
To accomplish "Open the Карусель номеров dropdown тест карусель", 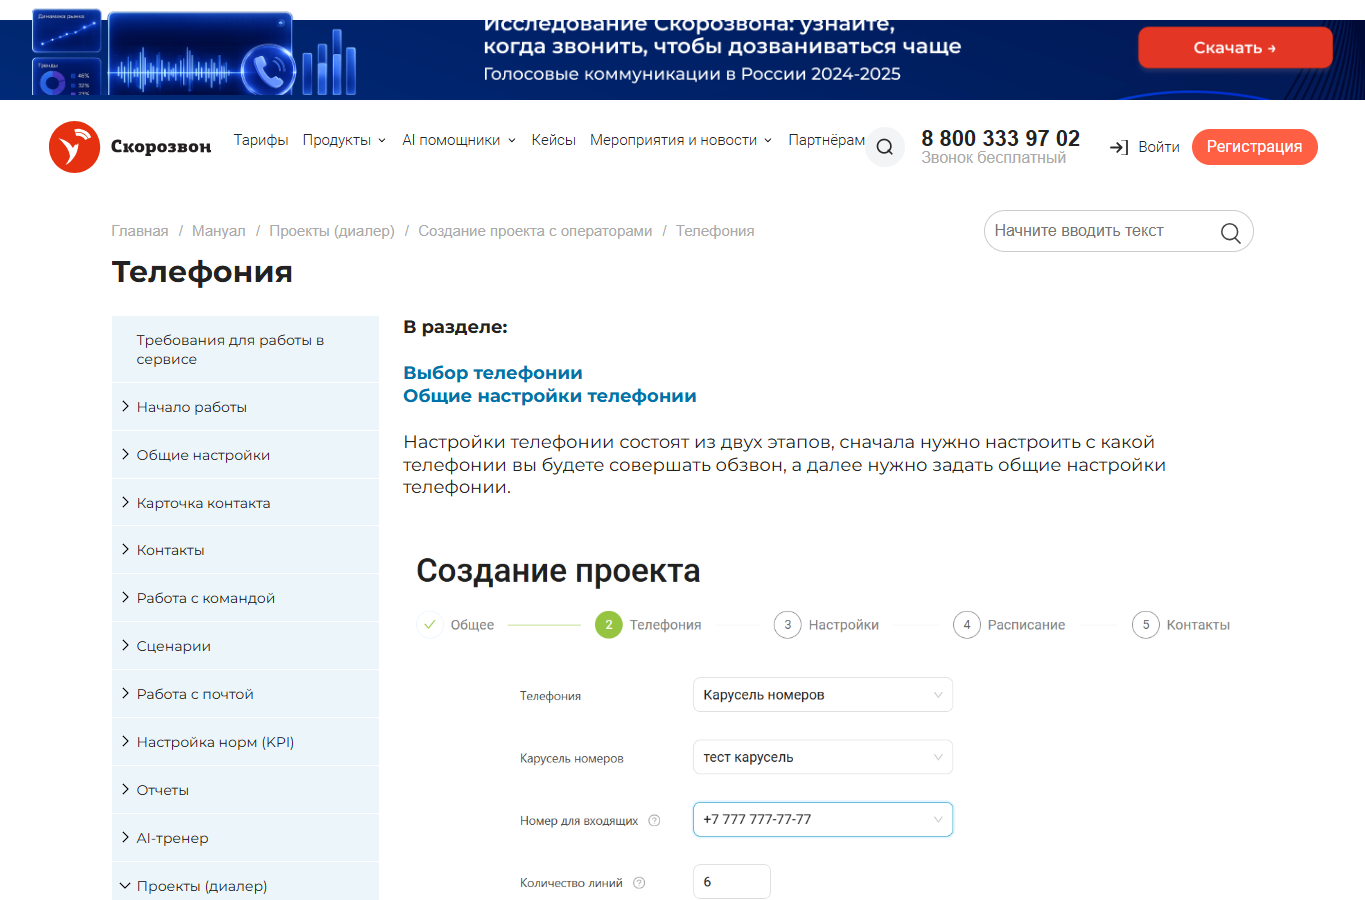I will pos(823,757).
